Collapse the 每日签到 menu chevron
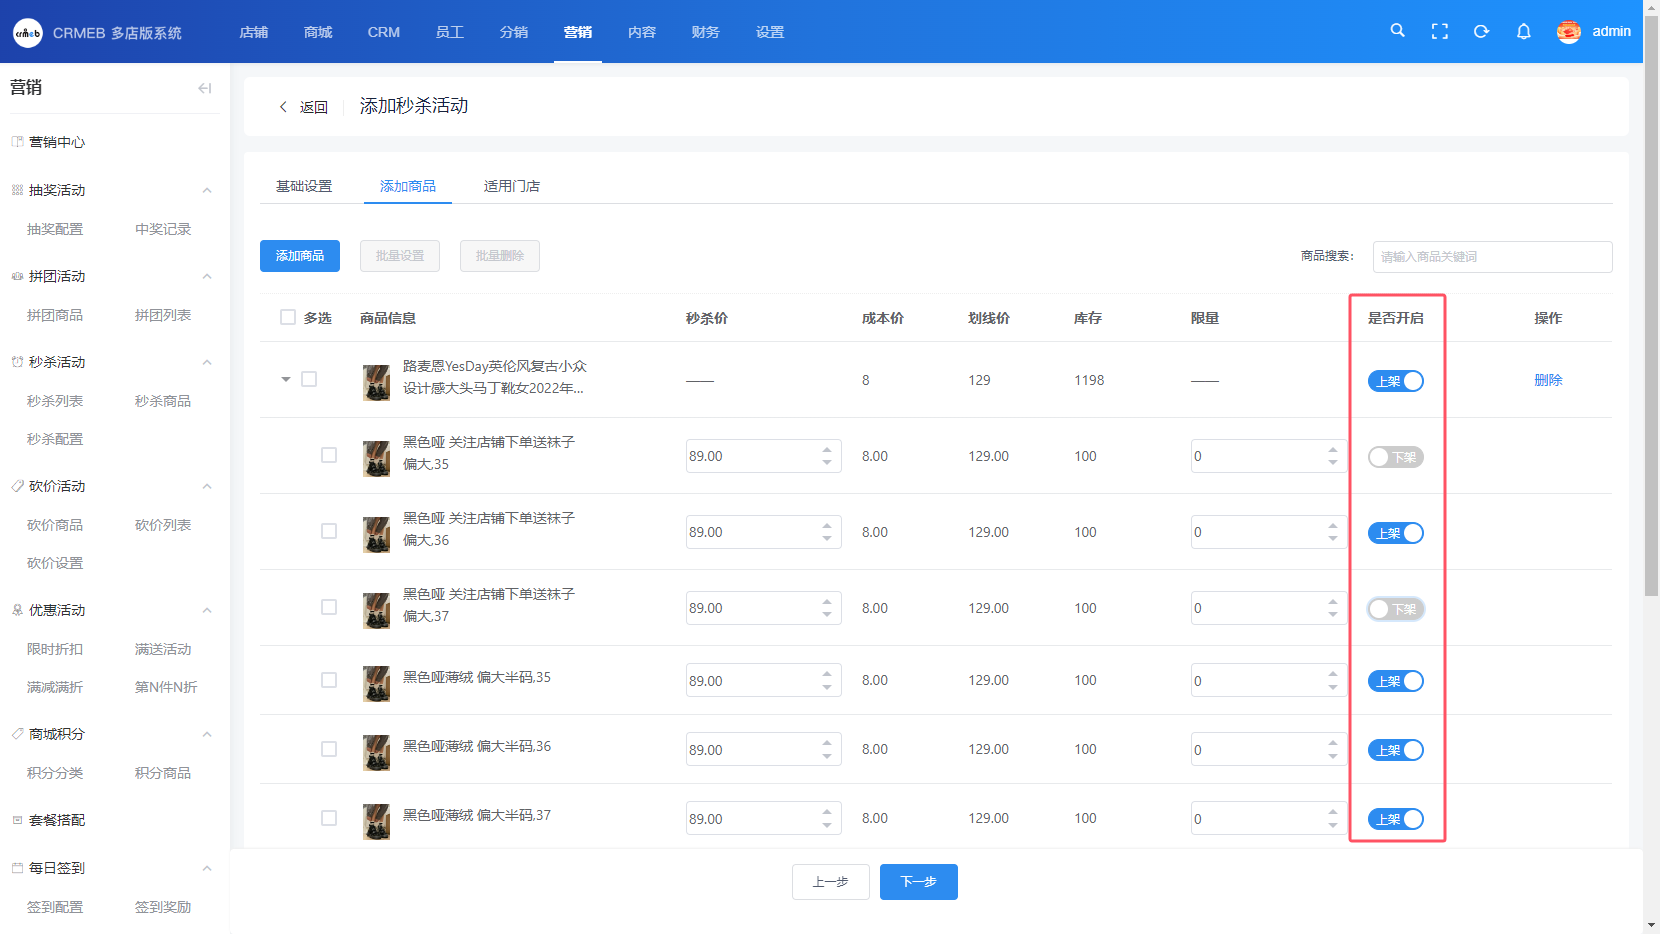The image size is (1661, 934). 207,868
